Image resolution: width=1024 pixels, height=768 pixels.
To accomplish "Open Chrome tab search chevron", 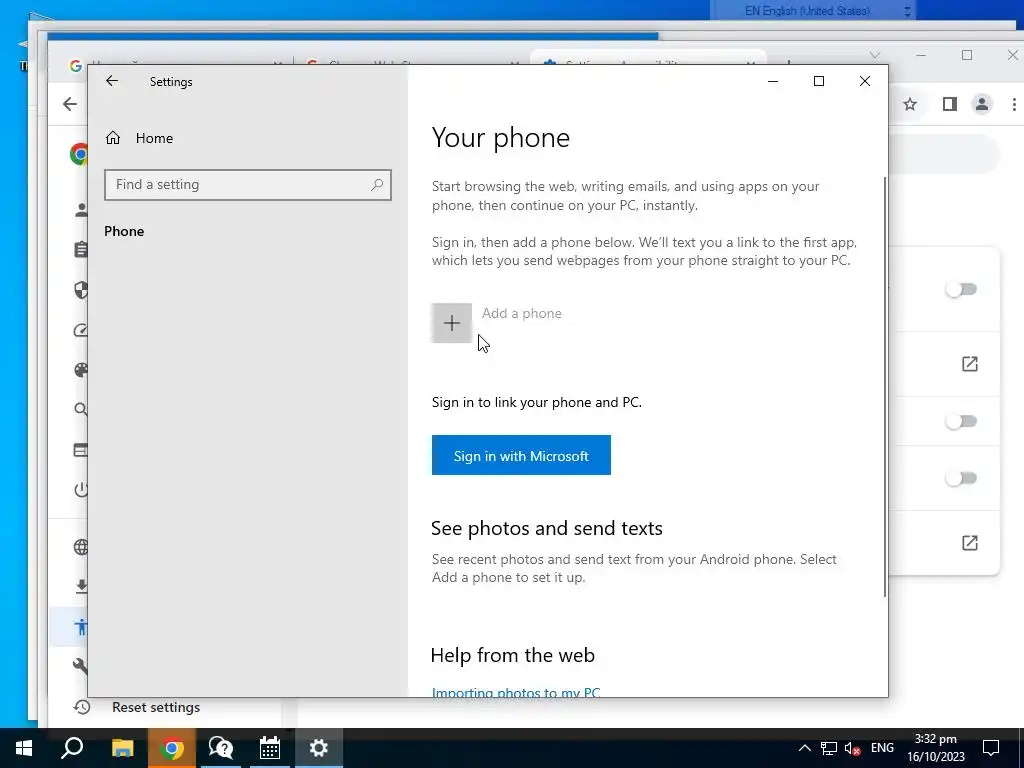I will [875, 55].
